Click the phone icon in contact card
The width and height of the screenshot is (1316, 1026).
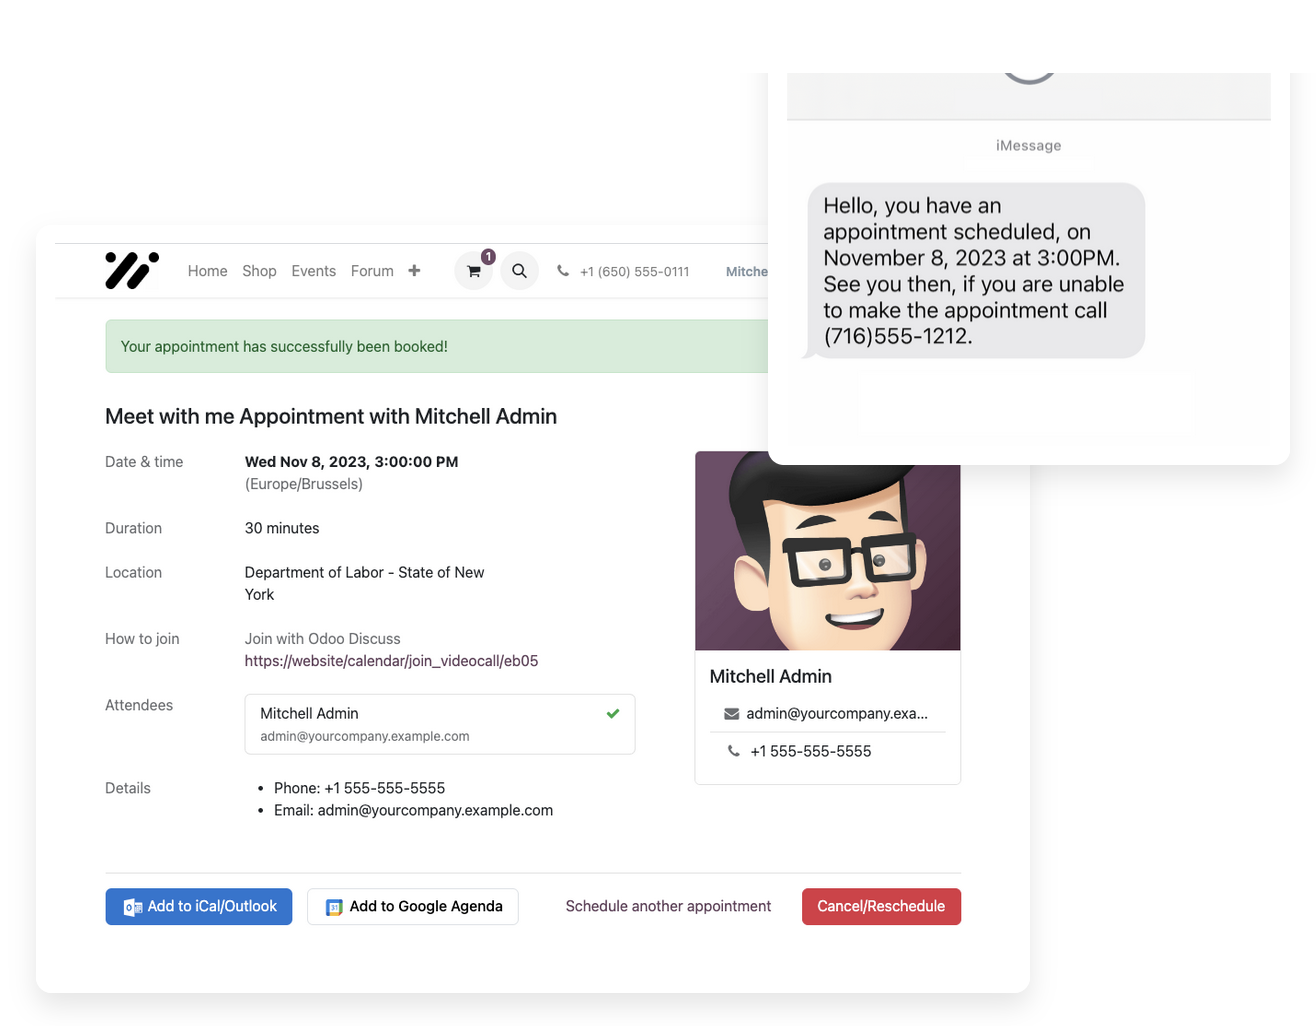point(734,751)
